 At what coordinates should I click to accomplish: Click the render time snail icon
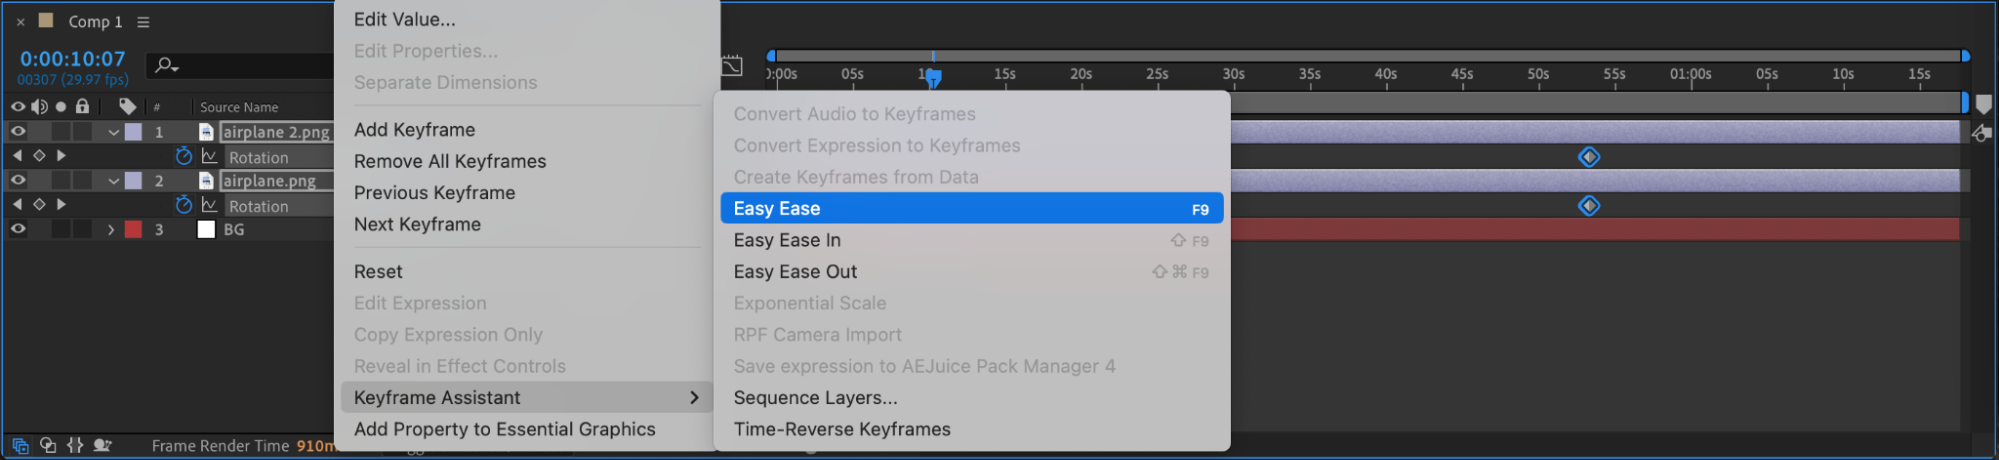[x=102, y=445]
